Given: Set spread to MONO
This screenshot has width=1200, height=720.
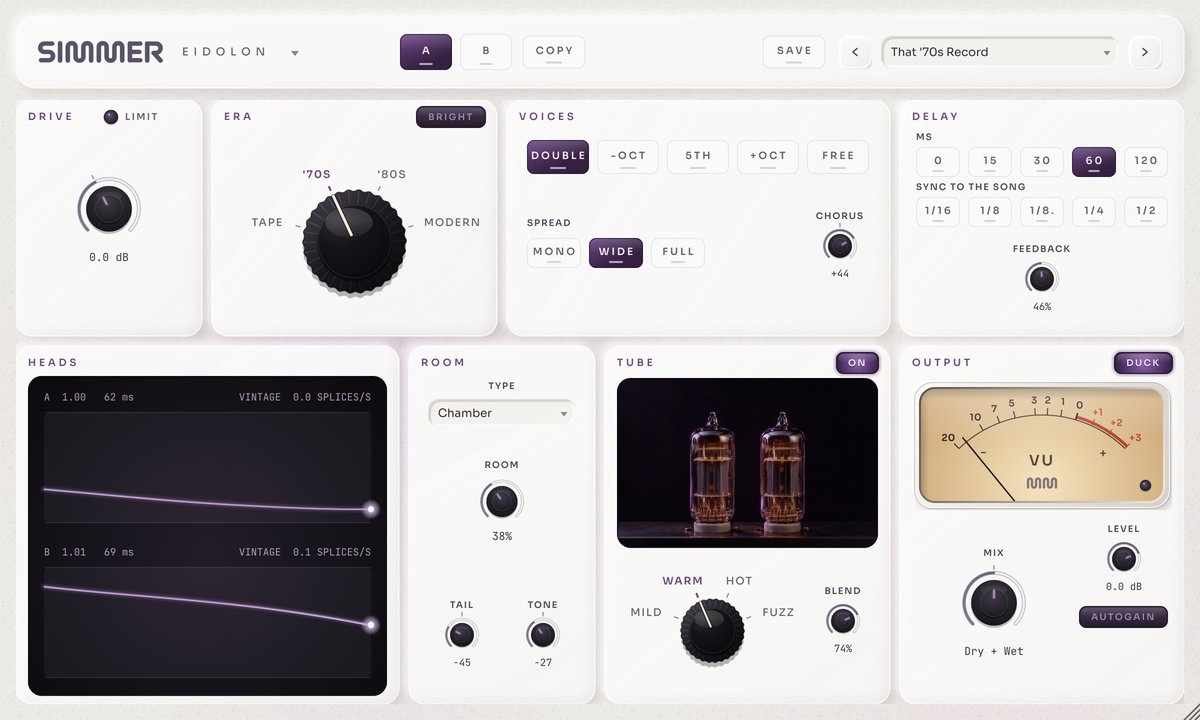Looking at the screenshot, I should click(x=554, y=252).
